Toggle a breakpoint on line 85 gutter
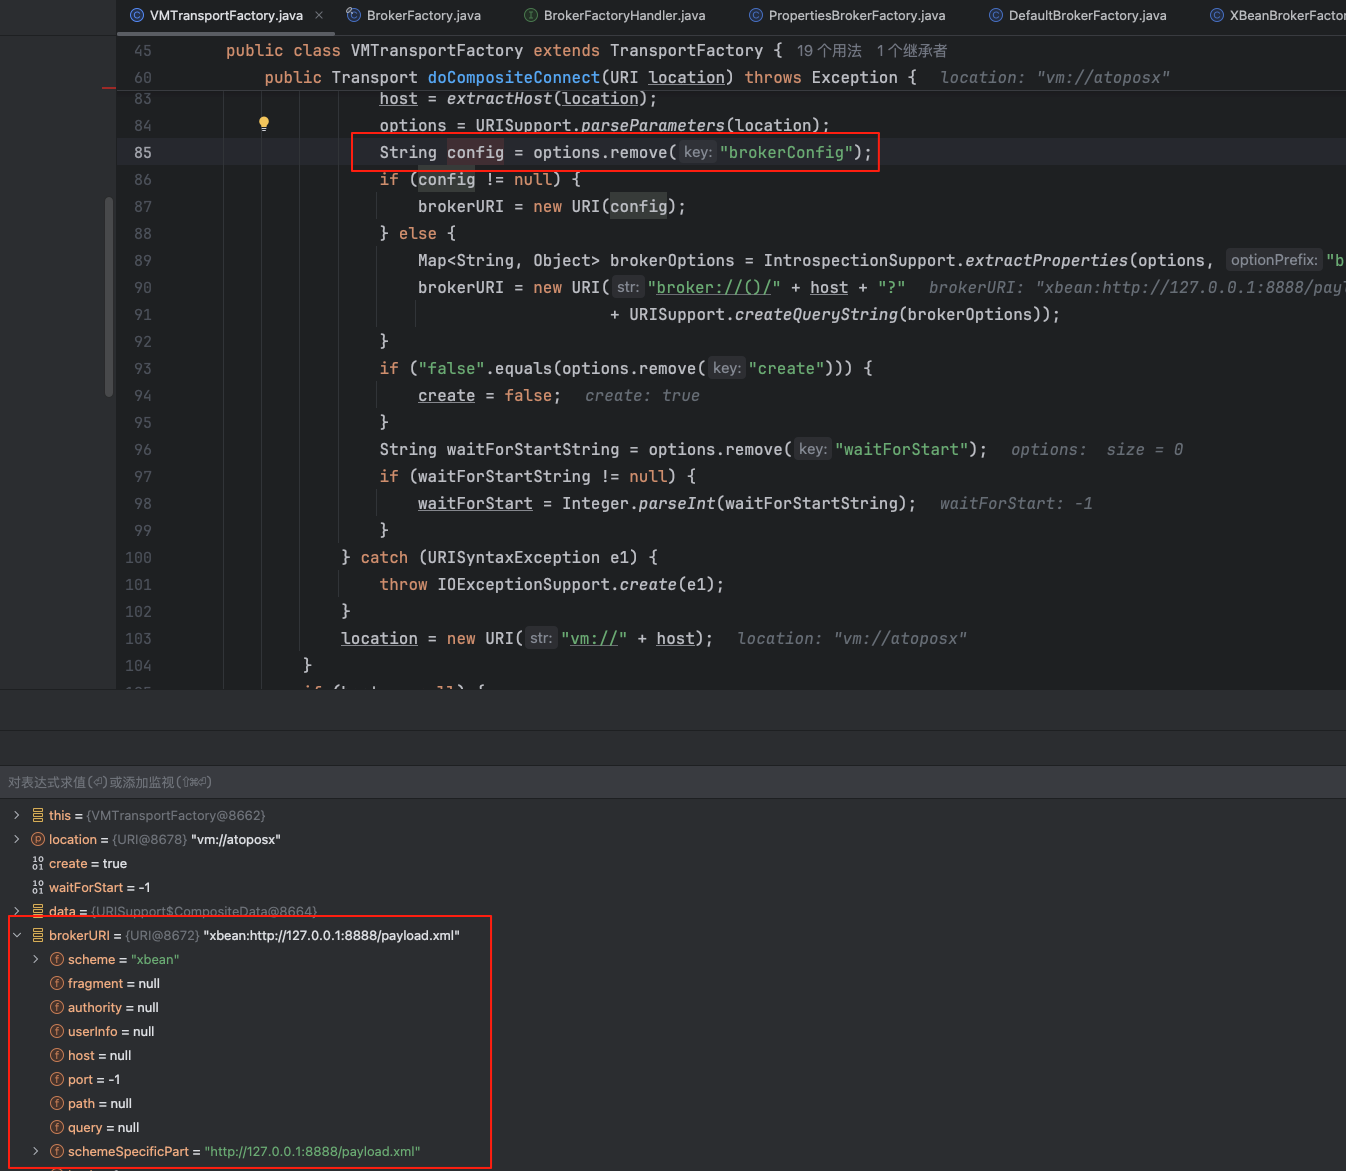The image size is (1346, 1171). (143, 153)
